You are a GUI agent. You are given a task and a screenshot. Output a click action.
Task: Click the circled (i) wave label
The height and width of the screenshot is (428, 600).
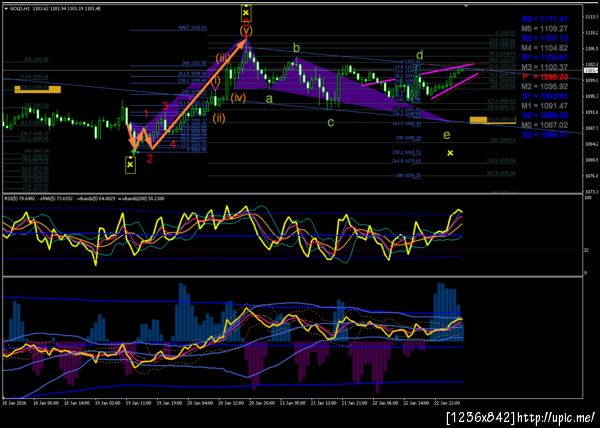216,82
